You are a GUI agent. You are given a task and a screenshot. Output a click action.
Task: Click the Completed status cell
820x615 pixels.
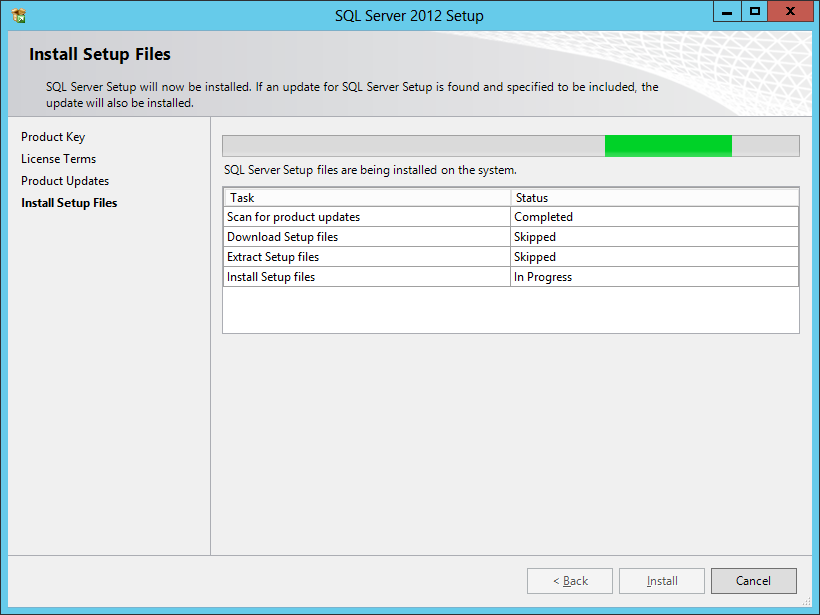pyautogui.click(x=543, y=217)
